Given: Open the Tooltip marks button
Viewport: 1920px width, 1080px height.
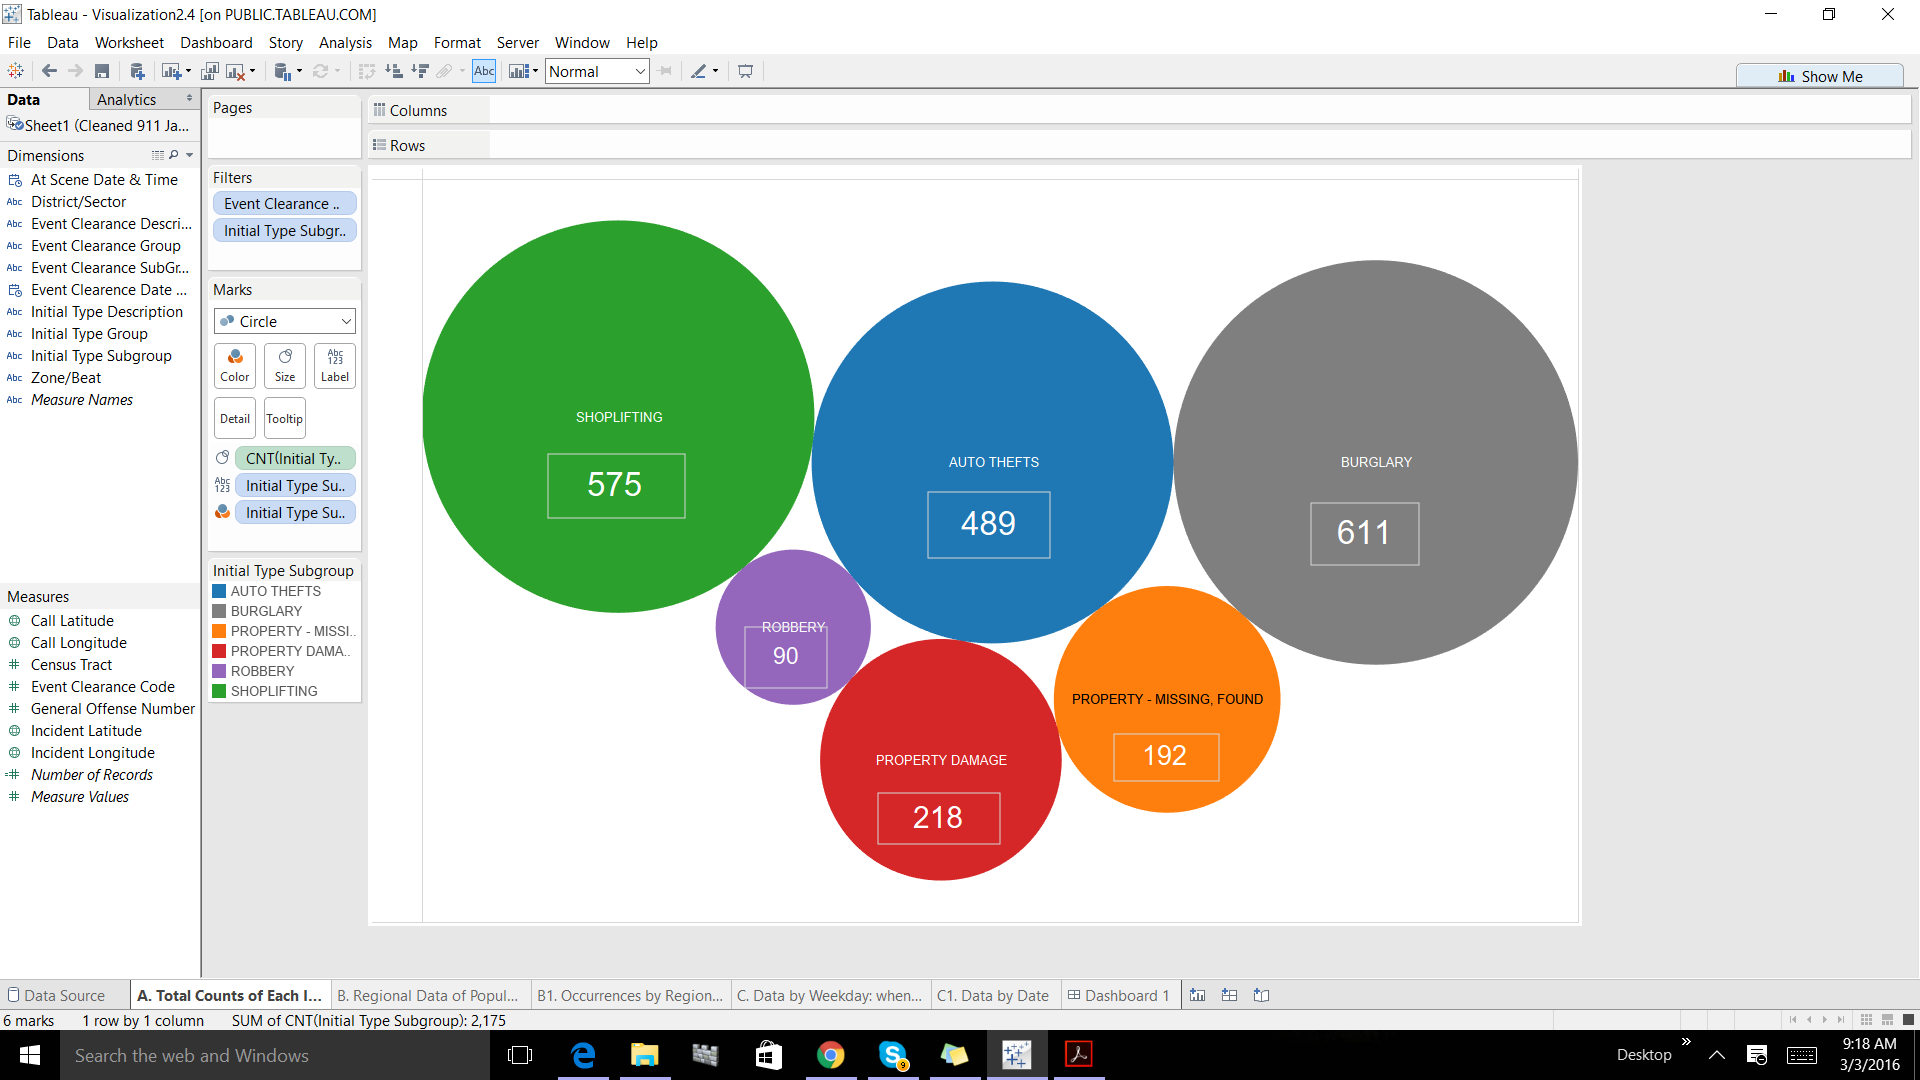Looking at the screenshot, I should (285, 419).
